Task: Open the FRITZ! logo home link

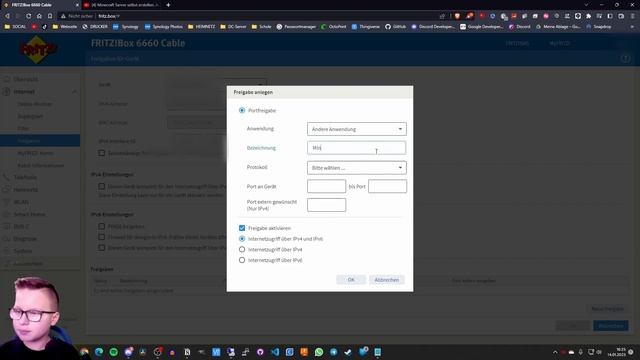Action: (38, 49)
